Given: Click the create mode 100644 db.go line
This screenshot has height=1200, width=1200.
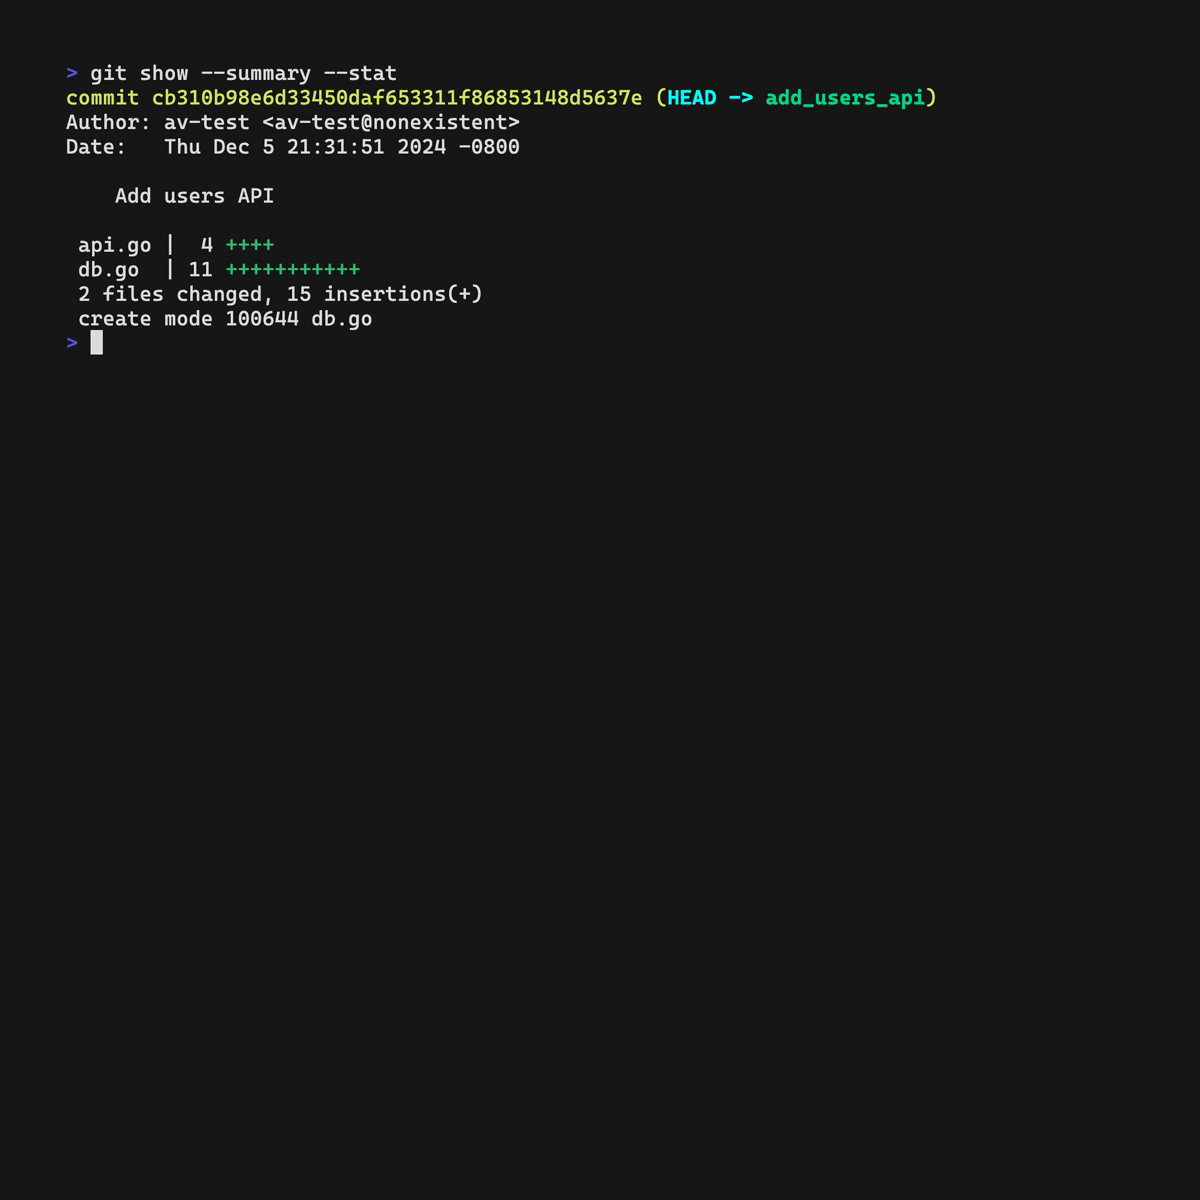Looking at the screenshot, I should [225, 319].
